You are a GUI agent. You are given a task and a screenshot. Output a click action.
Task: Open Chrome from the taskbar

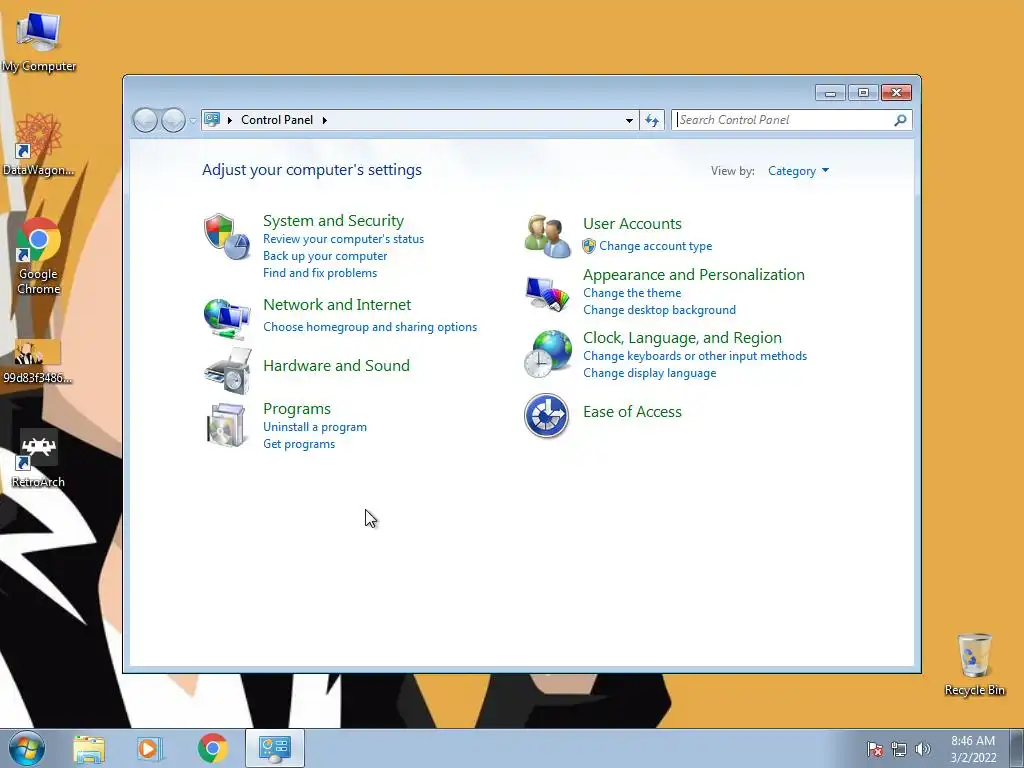coord(212,748)
